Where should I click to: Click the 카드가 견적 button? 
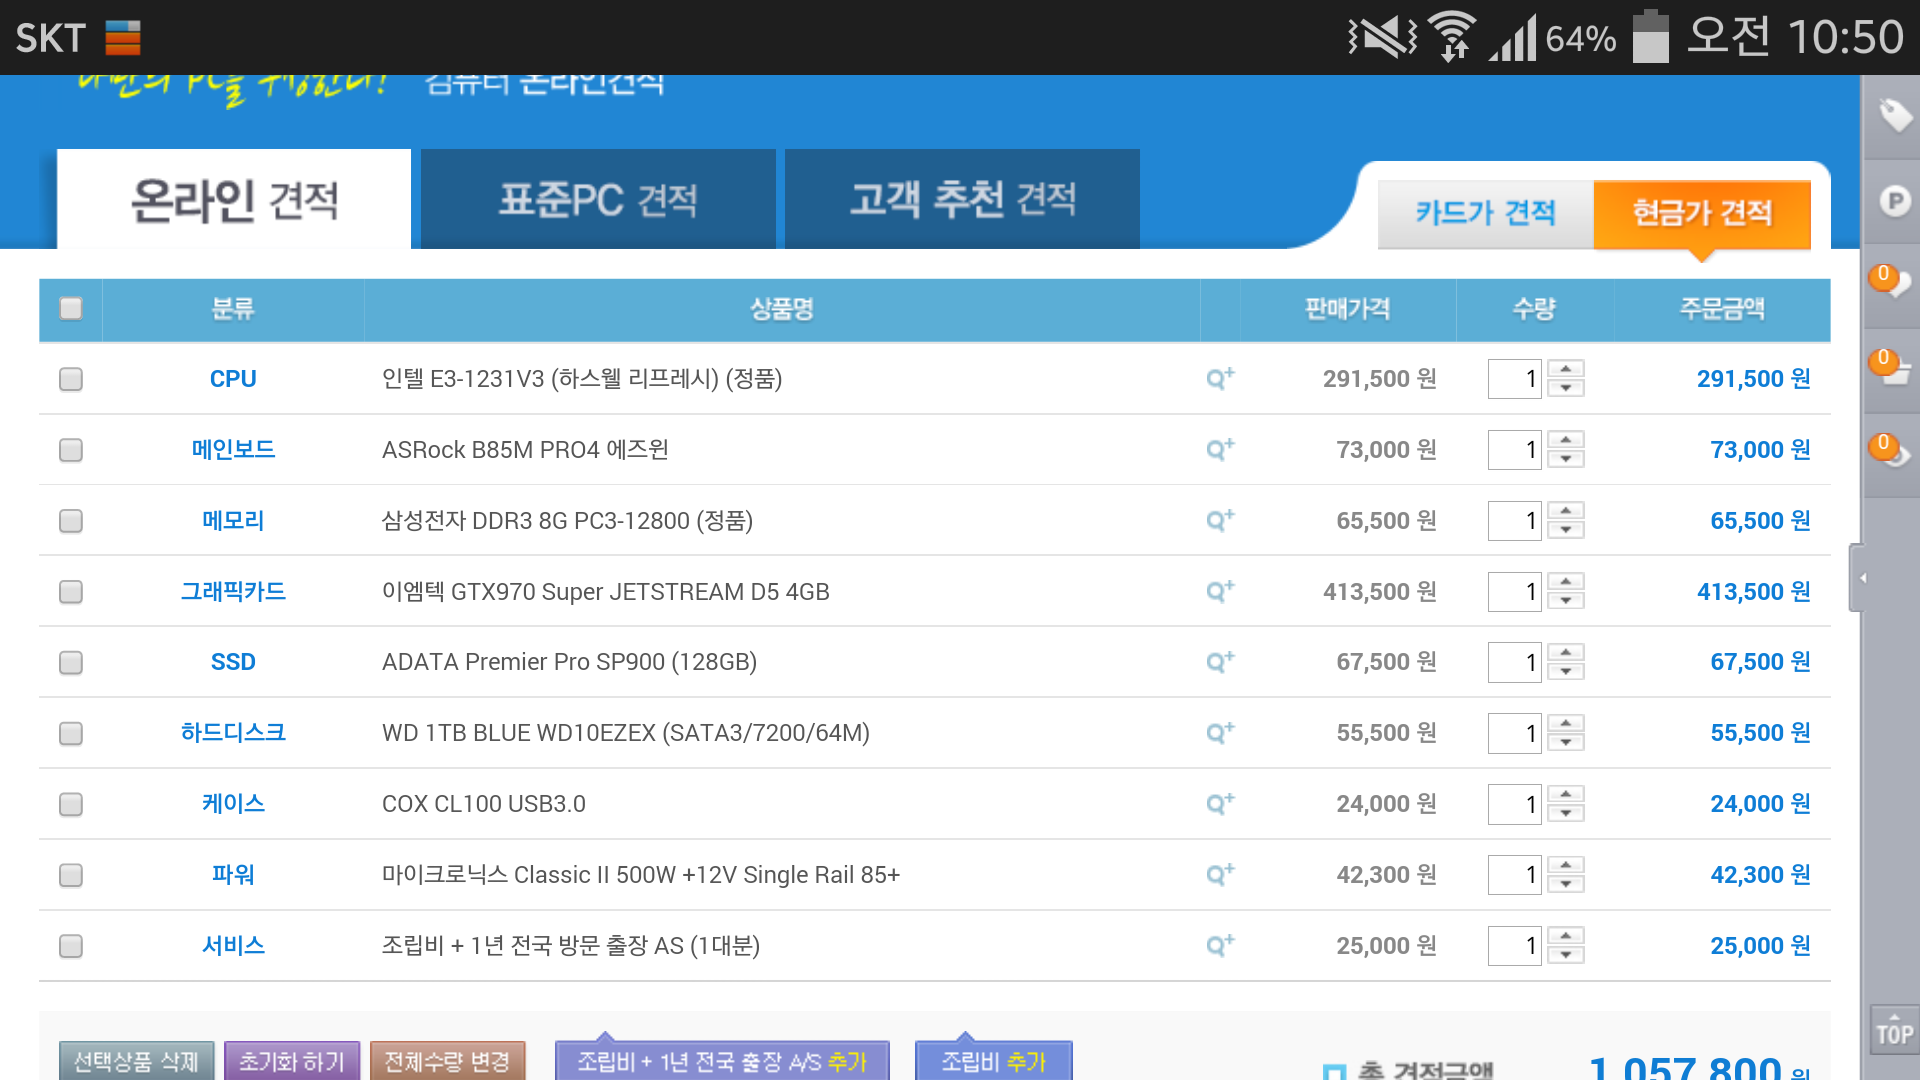1485,213
